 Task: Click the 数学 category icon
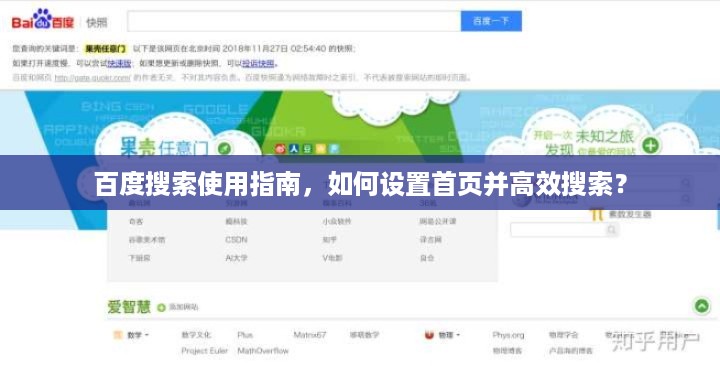(x=118, y=335)
